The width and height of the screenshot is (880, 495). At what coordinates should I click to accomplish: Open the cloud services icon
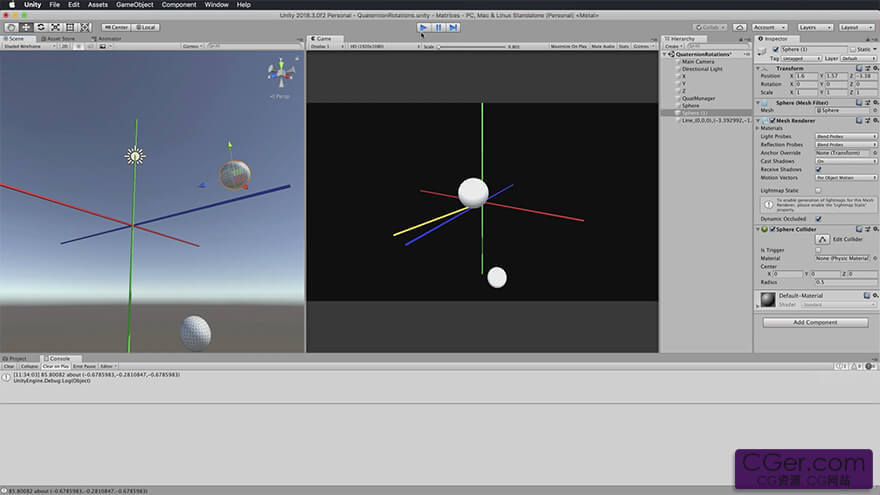tap(740, 27)
